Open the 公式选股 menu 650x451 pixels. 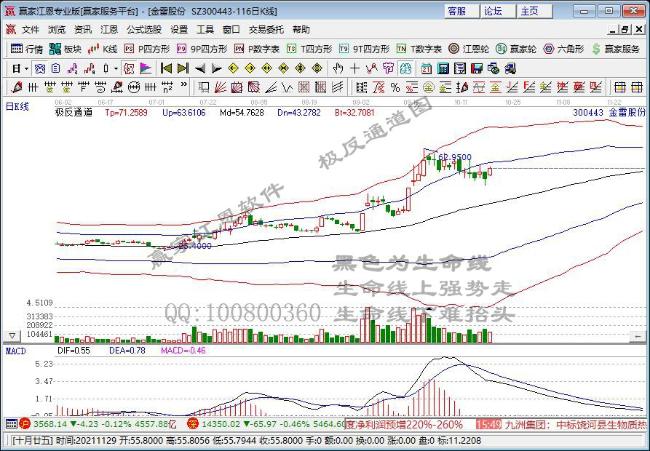(x=144, y=30)
